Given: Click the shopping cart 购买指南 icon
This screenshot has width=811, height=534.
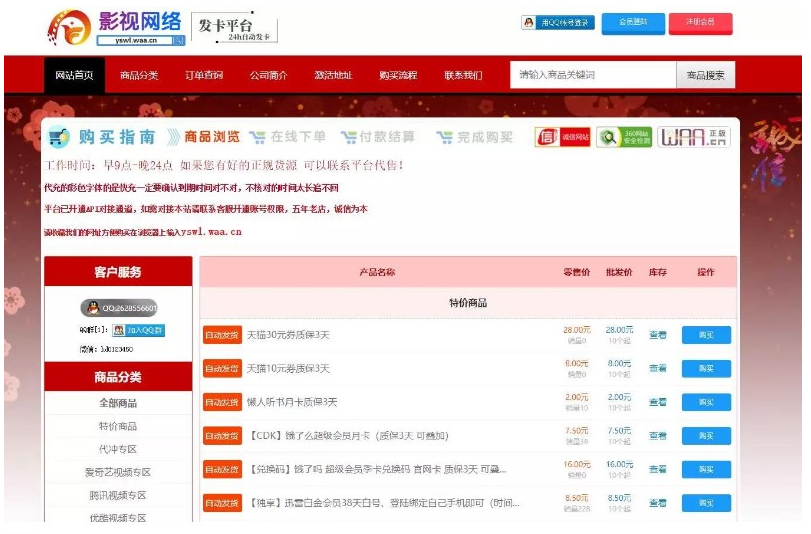Looking at the screenshot, I should coord(58,137).
